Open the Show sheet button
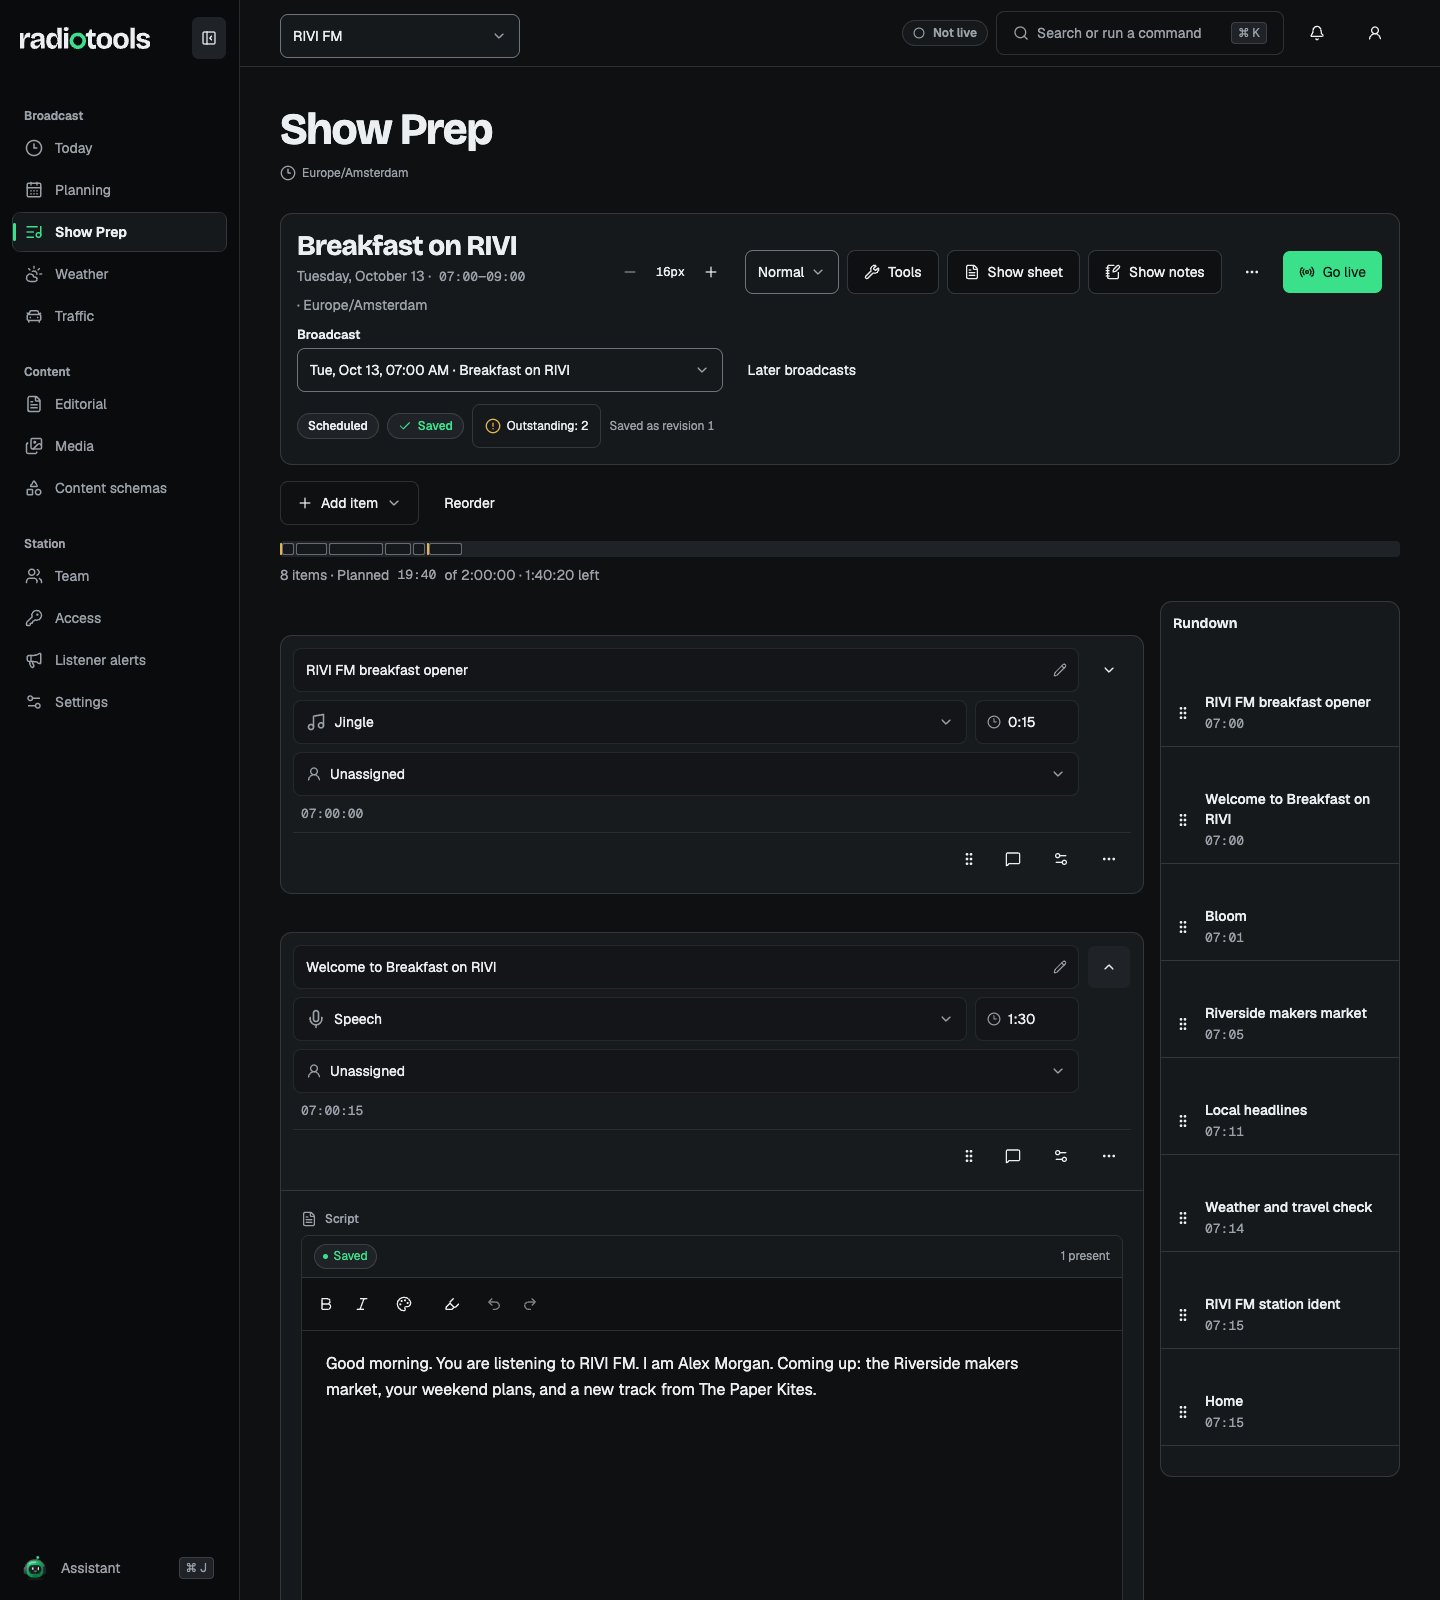 point(1013,272)
